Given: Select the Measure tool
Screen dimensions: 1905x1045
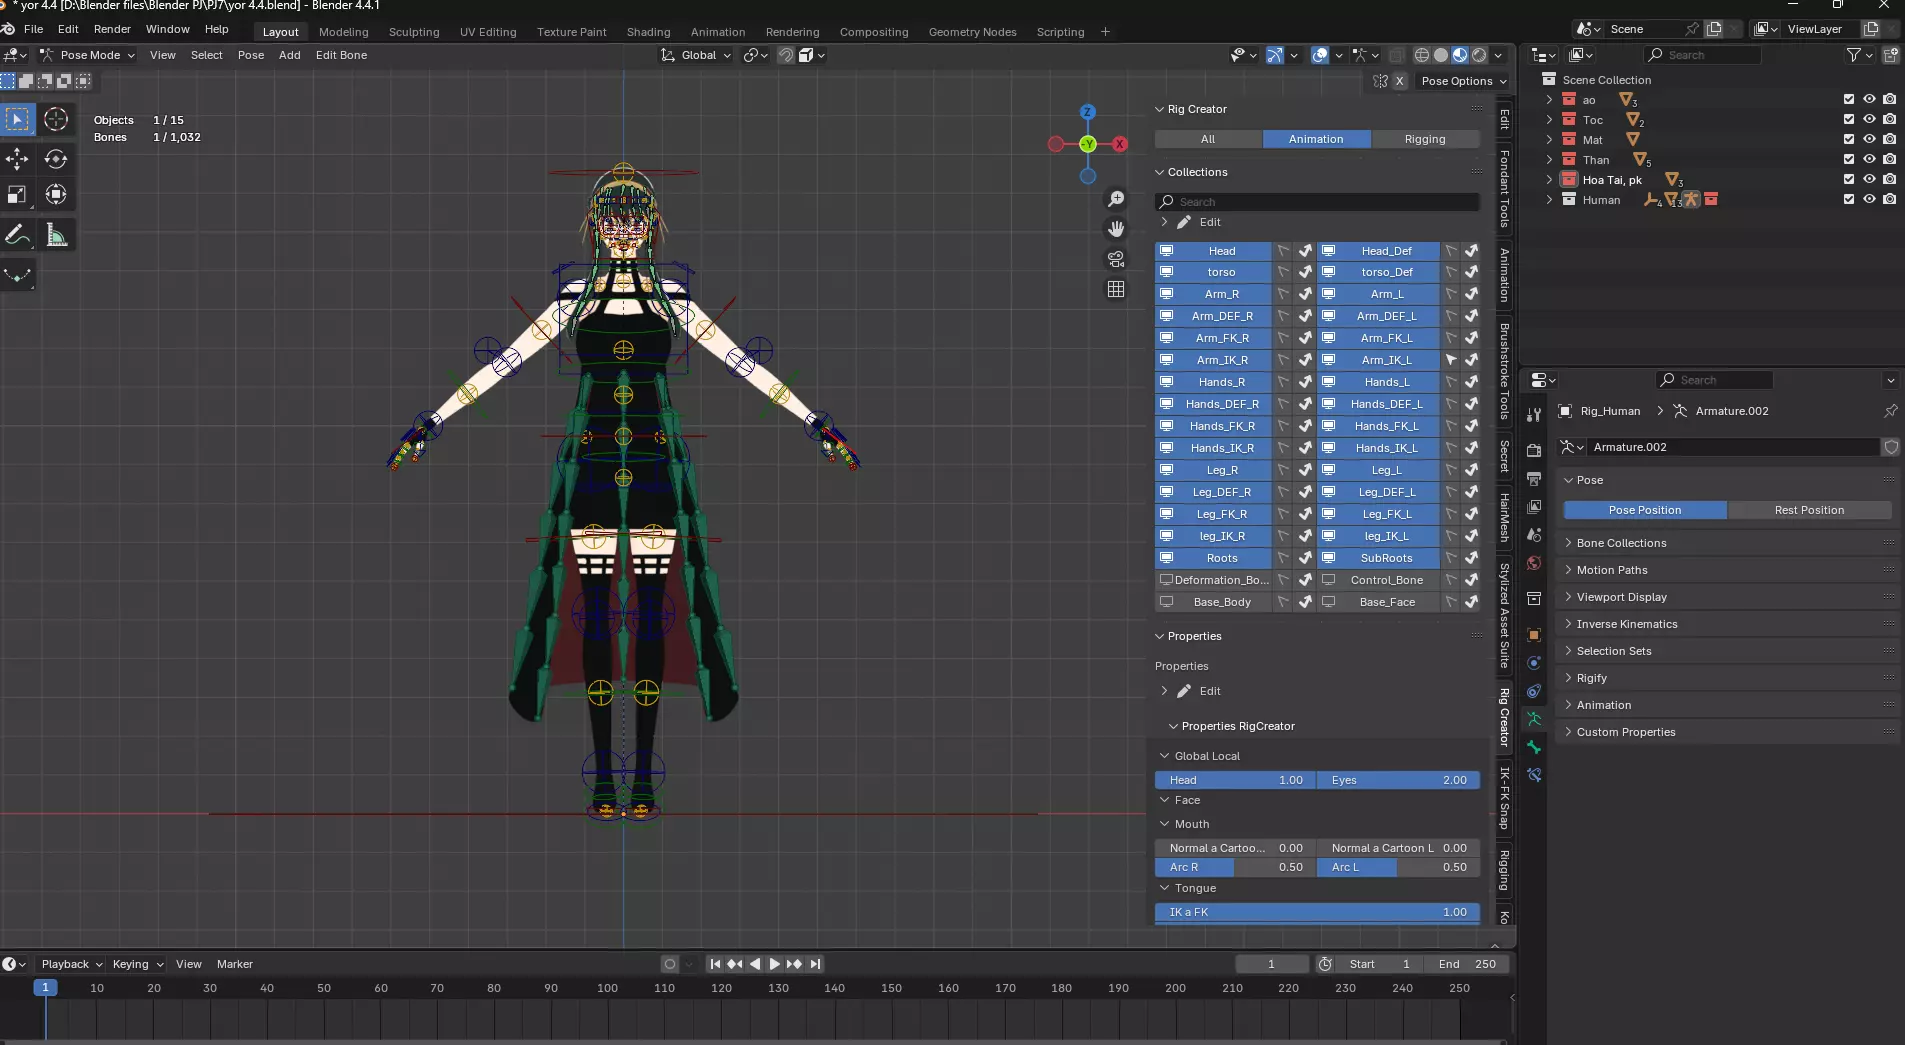Looking at the screenshot, I should coord(56,235).
